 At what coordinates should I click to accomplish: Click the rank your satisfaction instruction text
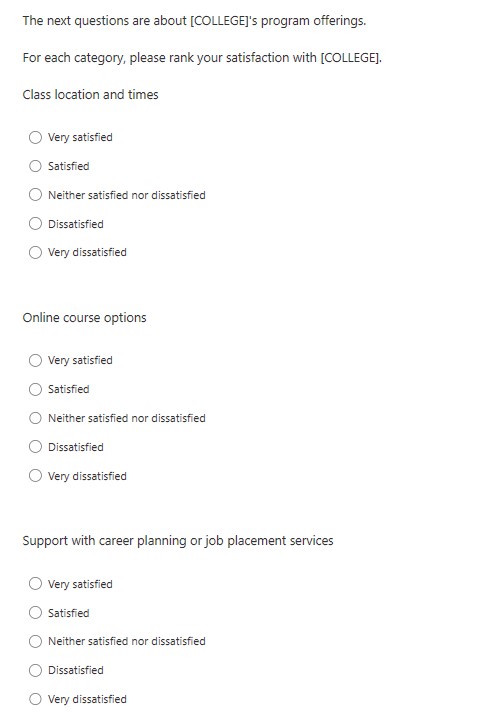click(202, 58)
